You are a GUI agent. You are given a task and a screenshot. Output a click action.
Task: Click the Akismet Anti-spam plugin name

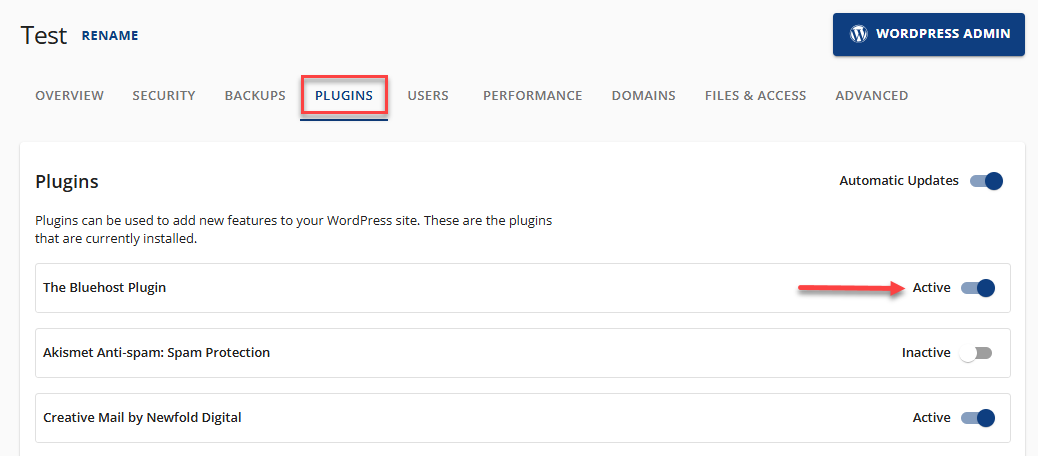click(157, 353)
